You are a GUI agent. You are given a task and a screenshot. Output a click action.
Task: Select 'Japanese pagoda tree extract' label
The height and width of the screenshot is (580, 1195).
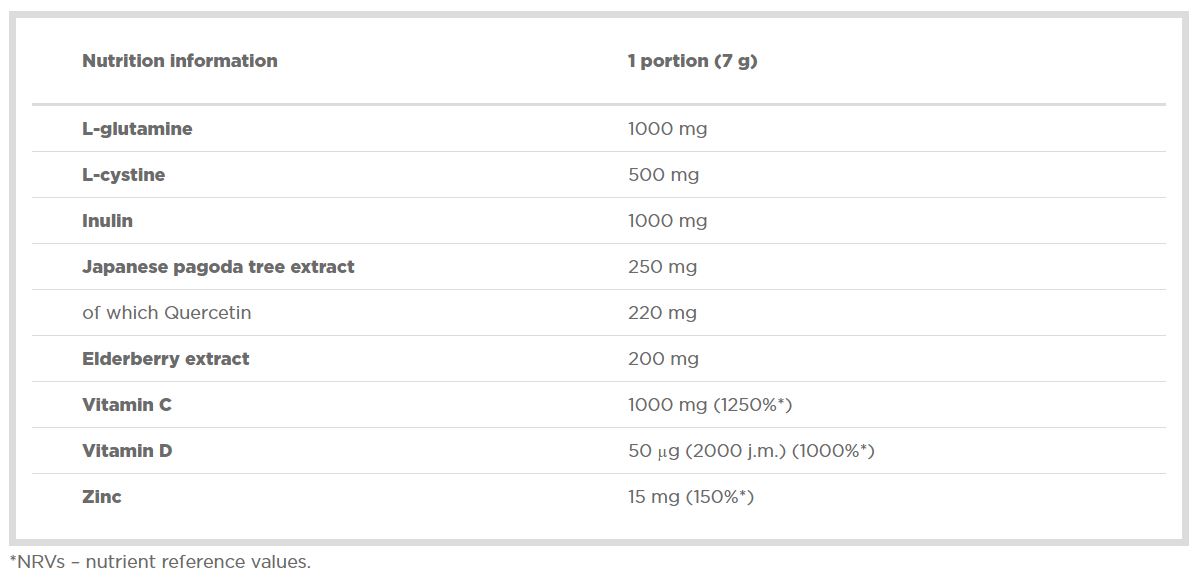[x=218, y=267]
